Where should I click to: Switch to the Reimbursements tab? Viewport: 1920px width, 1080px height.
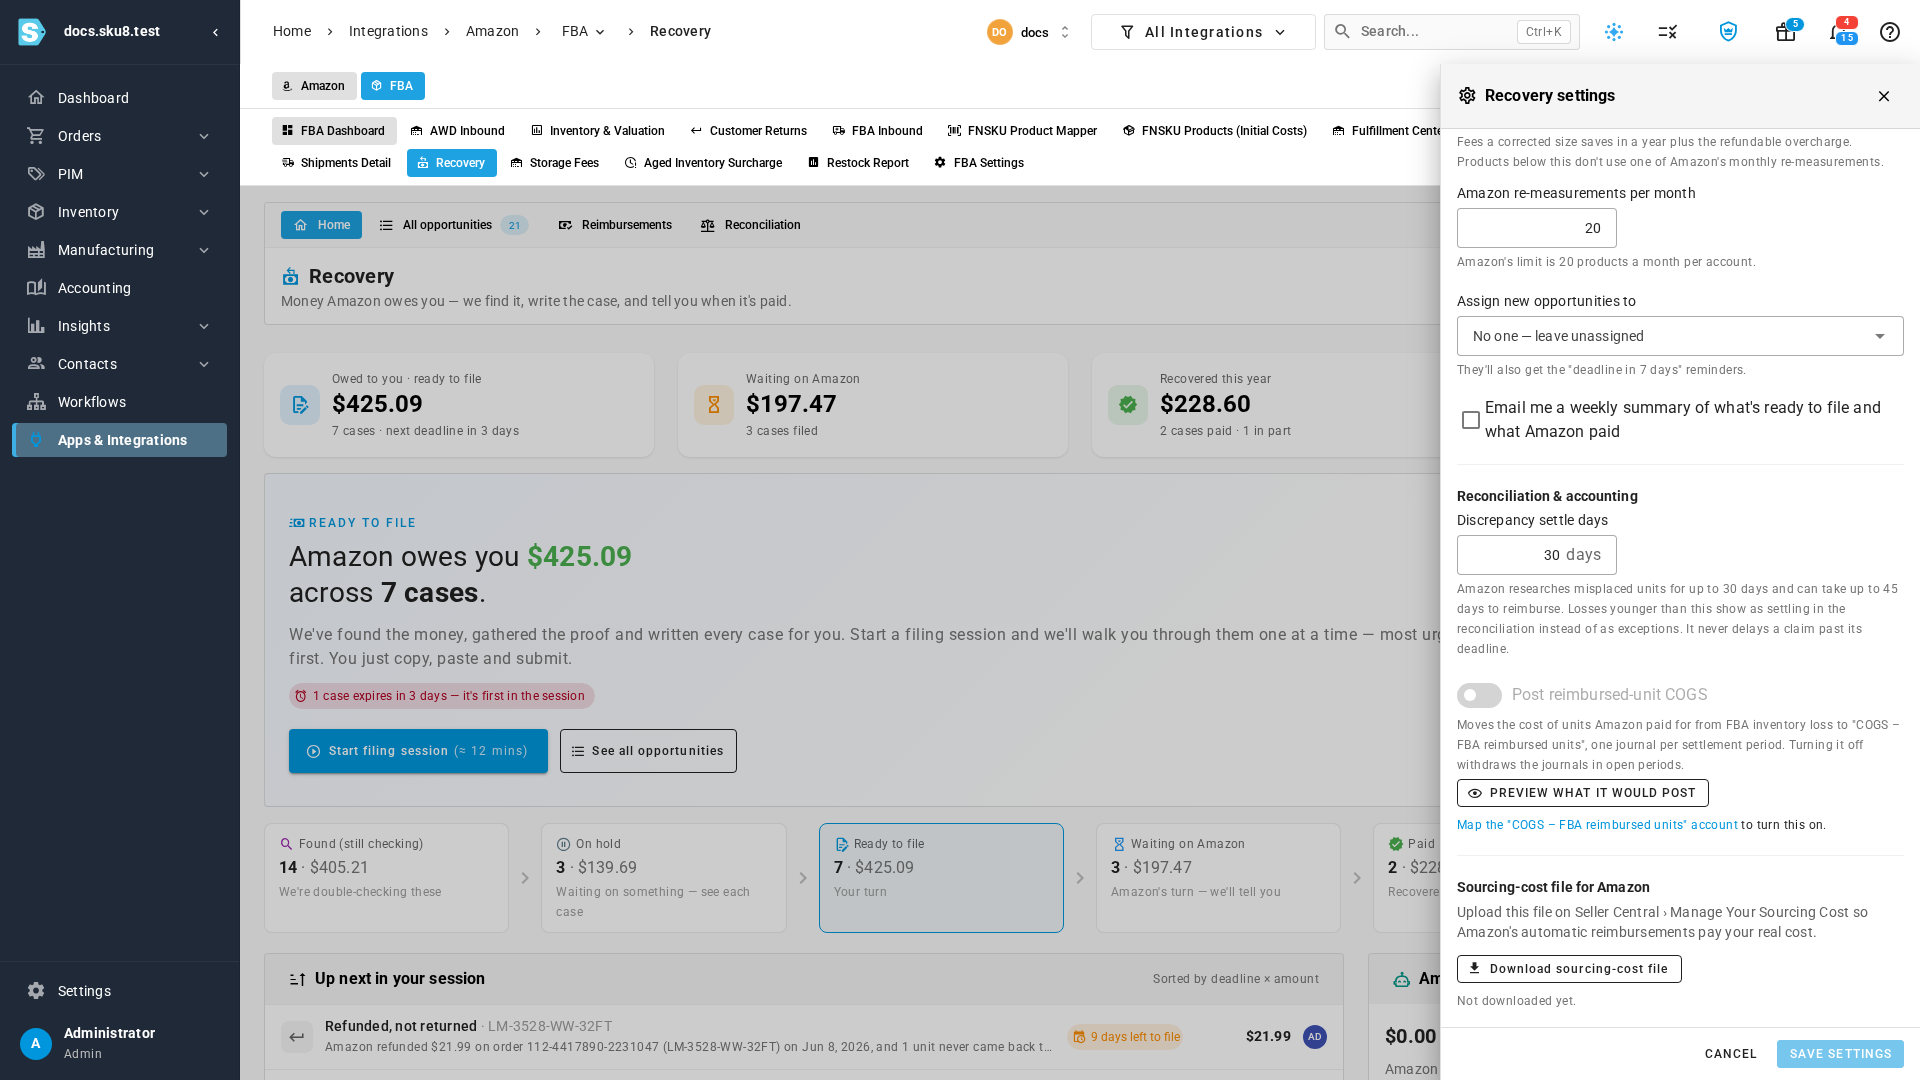coord(615,225)
